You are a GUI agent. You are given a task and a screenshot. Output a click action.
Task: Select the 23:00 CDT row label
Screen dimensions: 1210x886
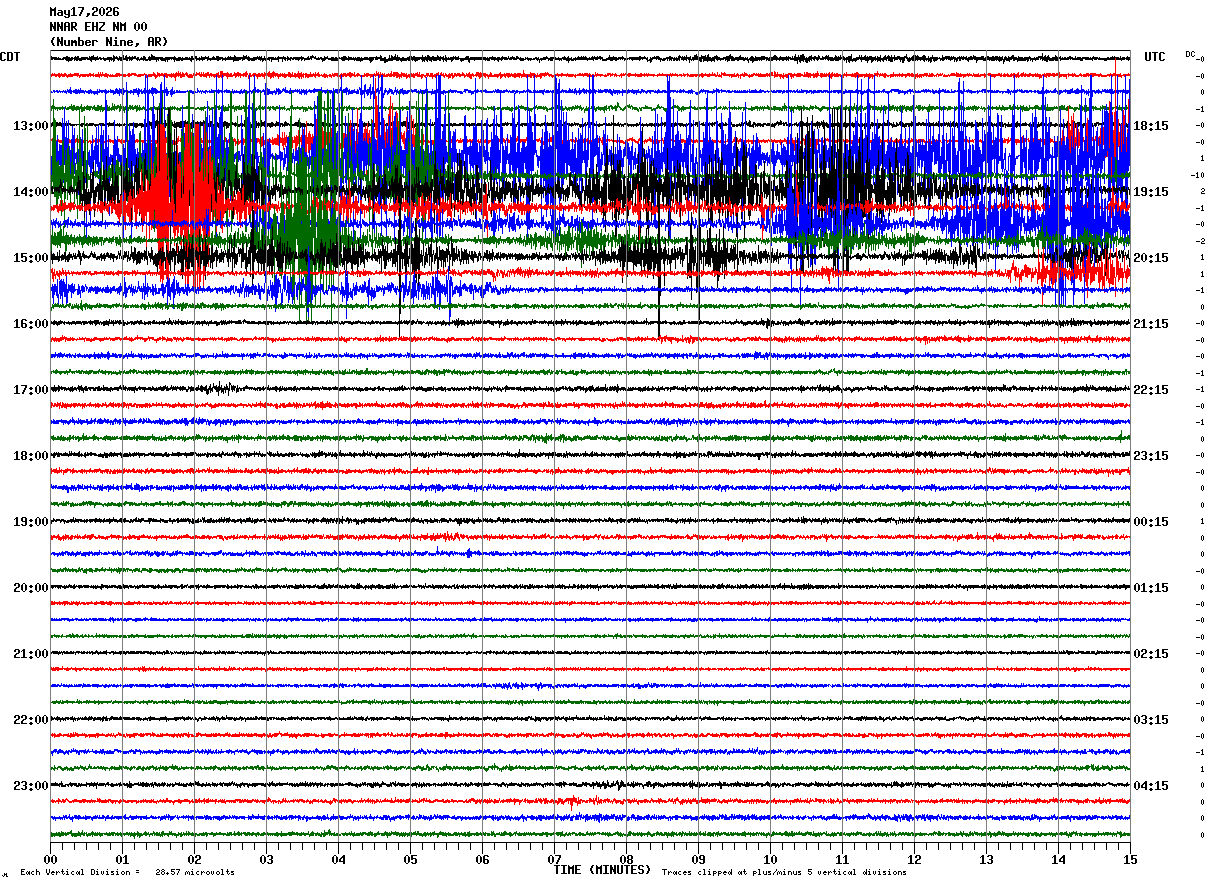[30, 786]
